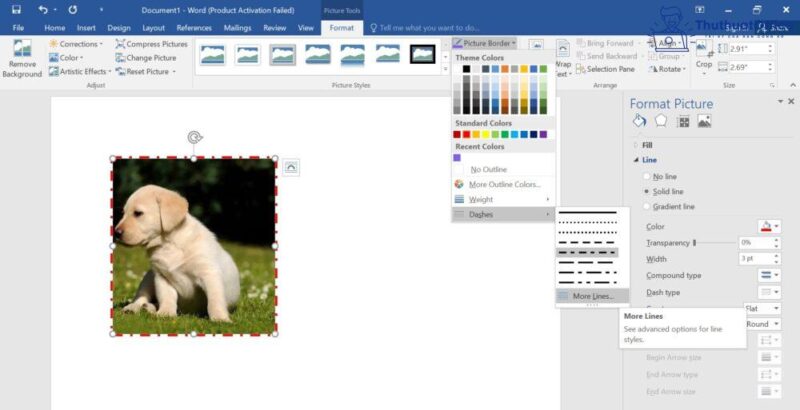Image resolution: width=800 pixels, height=410 pixels.
Task: Switch to the Picture tab icon in Format Picture
Action: 704,122
